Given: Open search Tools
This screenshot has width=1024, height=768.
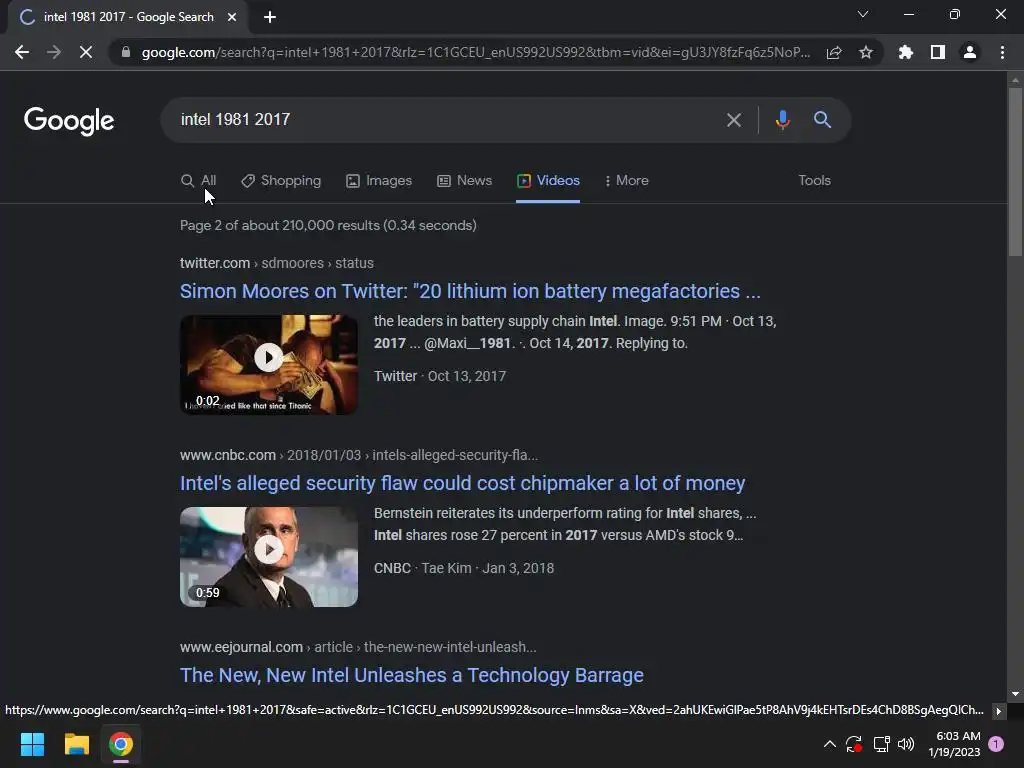Looking at the screenshot, I should click(814, 181).
